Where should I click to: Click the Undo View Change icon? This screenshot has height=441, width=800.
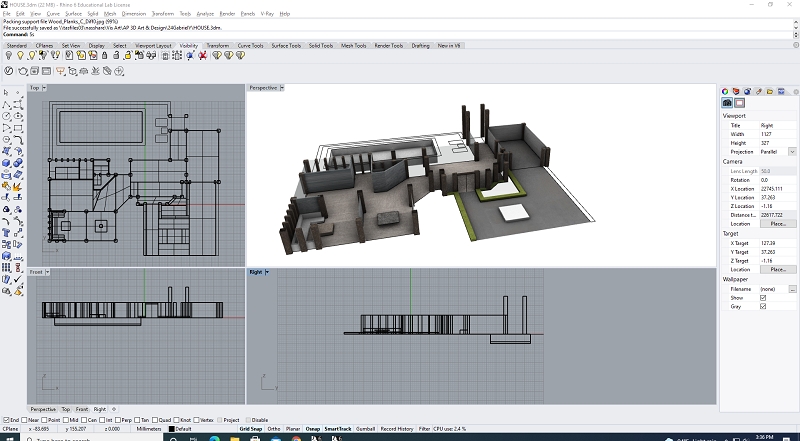(x=9, y=71)
